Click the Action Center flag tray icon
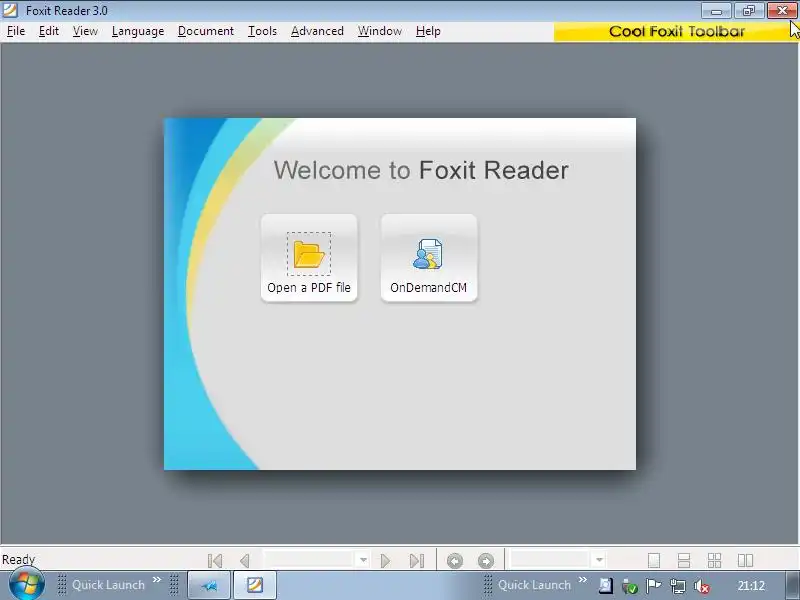The height and width of the screenshot is (600, 800). coord(653,586)
